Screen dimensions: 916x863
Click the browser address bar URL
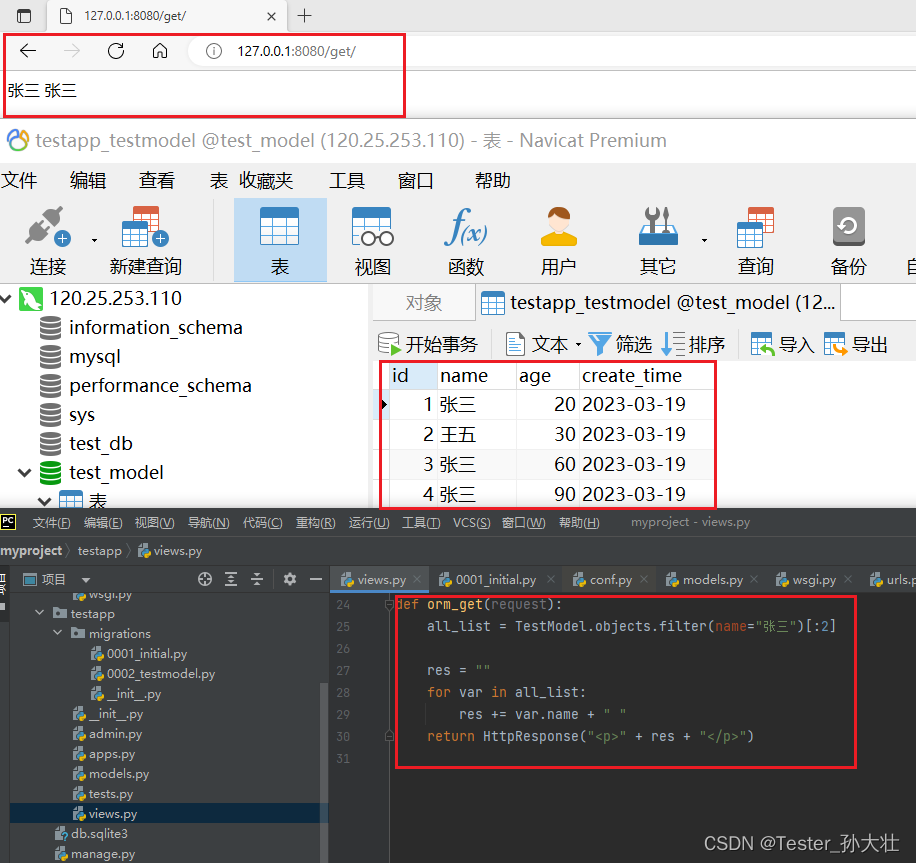coord(296,51)
